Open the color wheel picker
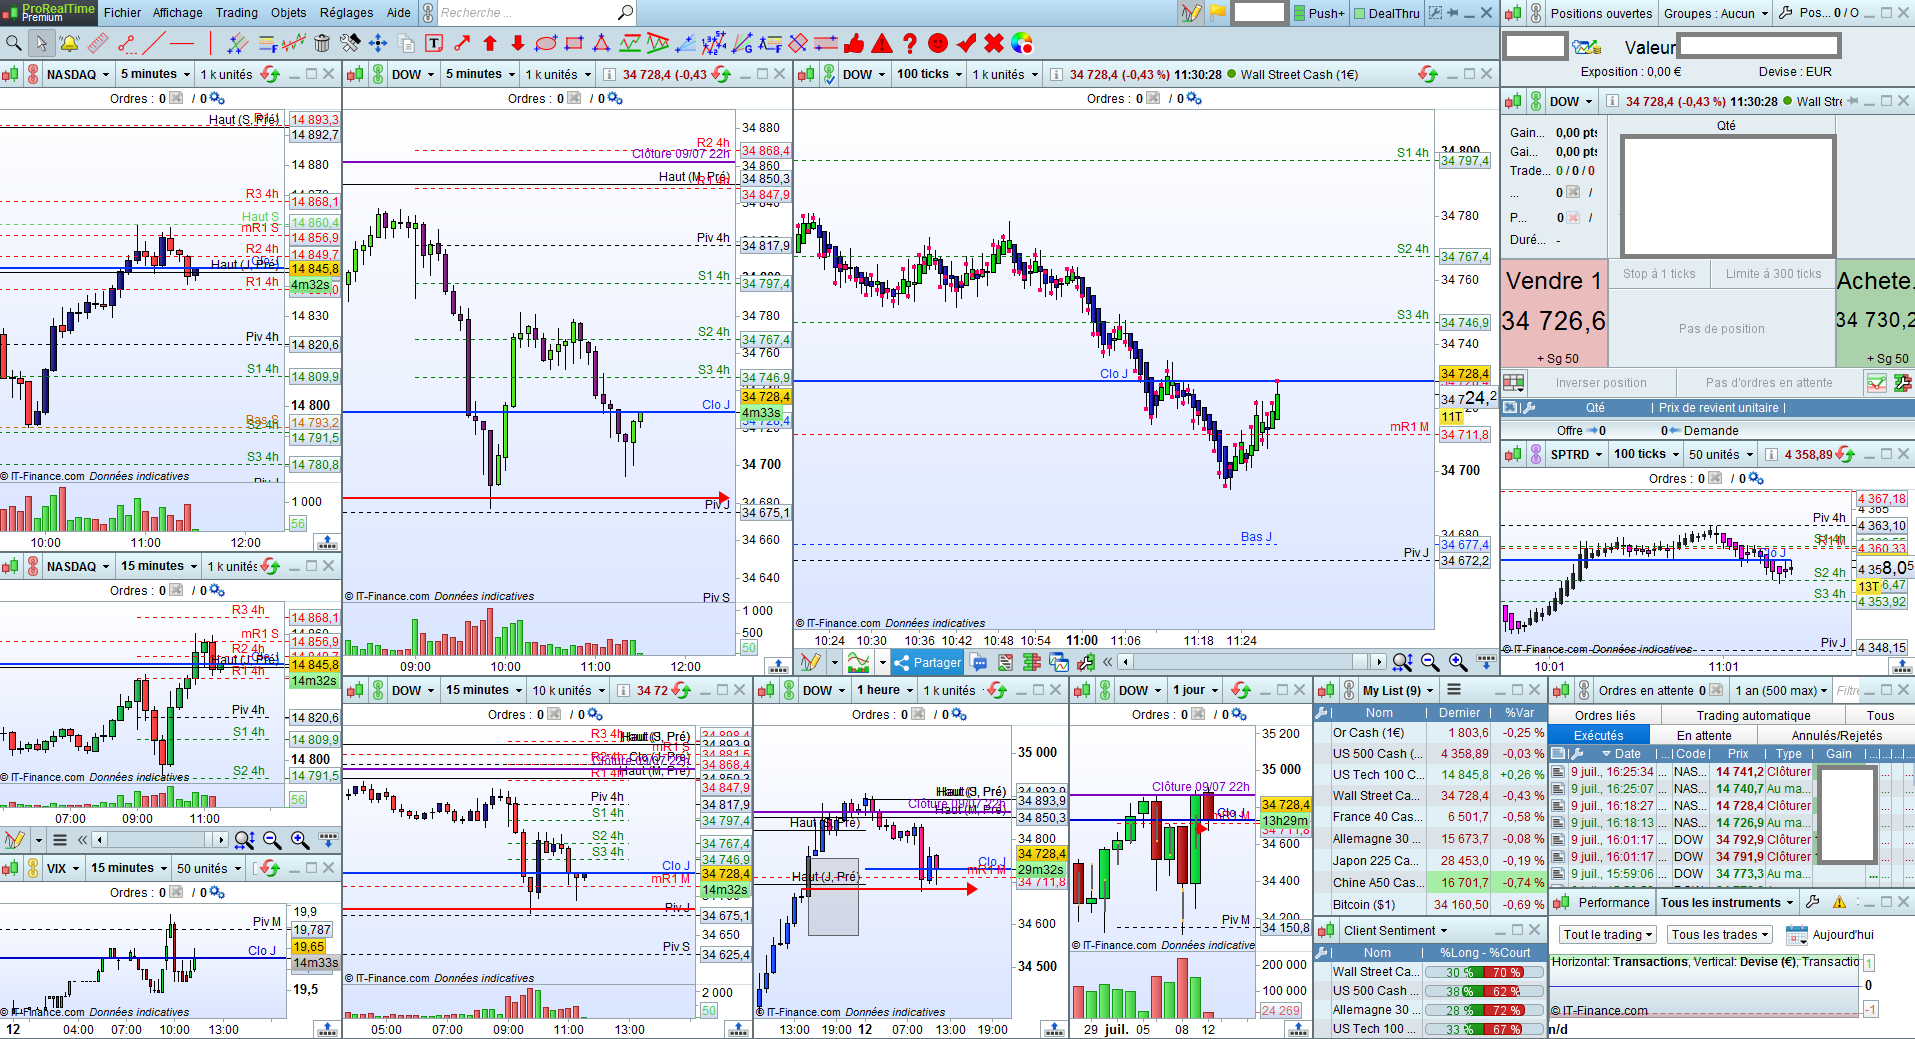 [x=1022, y=43]
